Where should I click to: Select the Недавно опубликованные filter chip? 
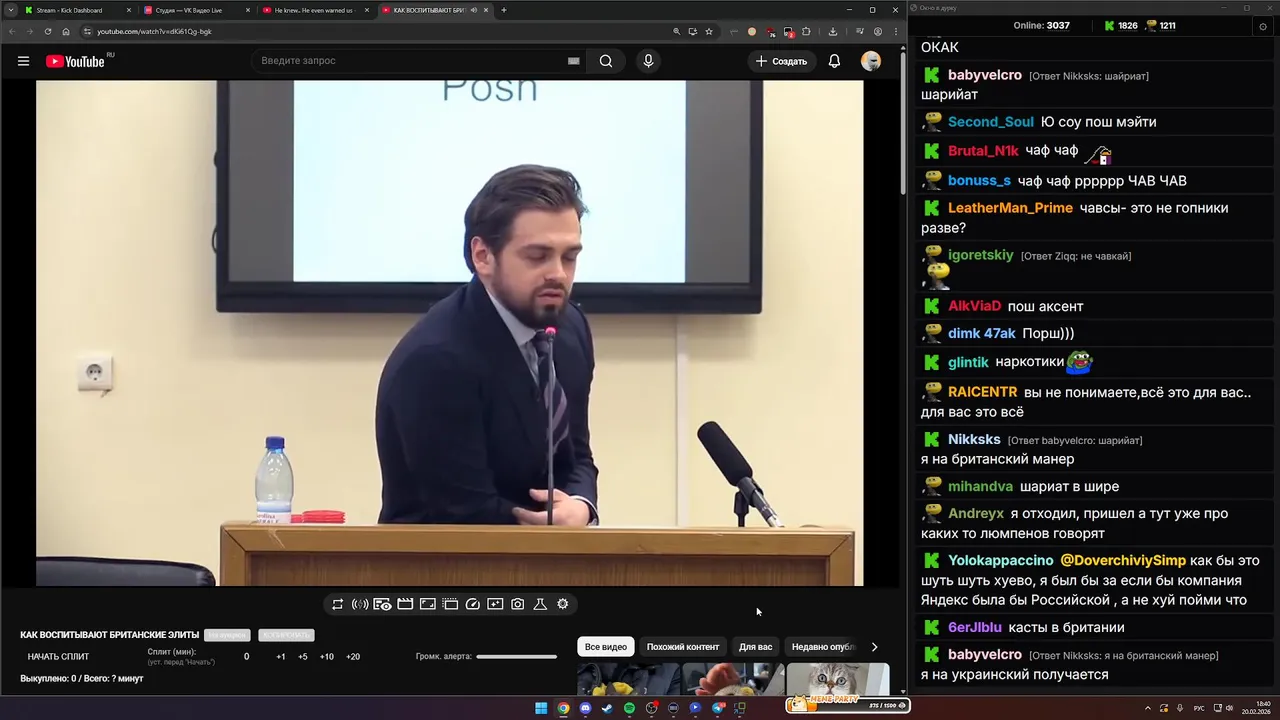tap(823, 647)
